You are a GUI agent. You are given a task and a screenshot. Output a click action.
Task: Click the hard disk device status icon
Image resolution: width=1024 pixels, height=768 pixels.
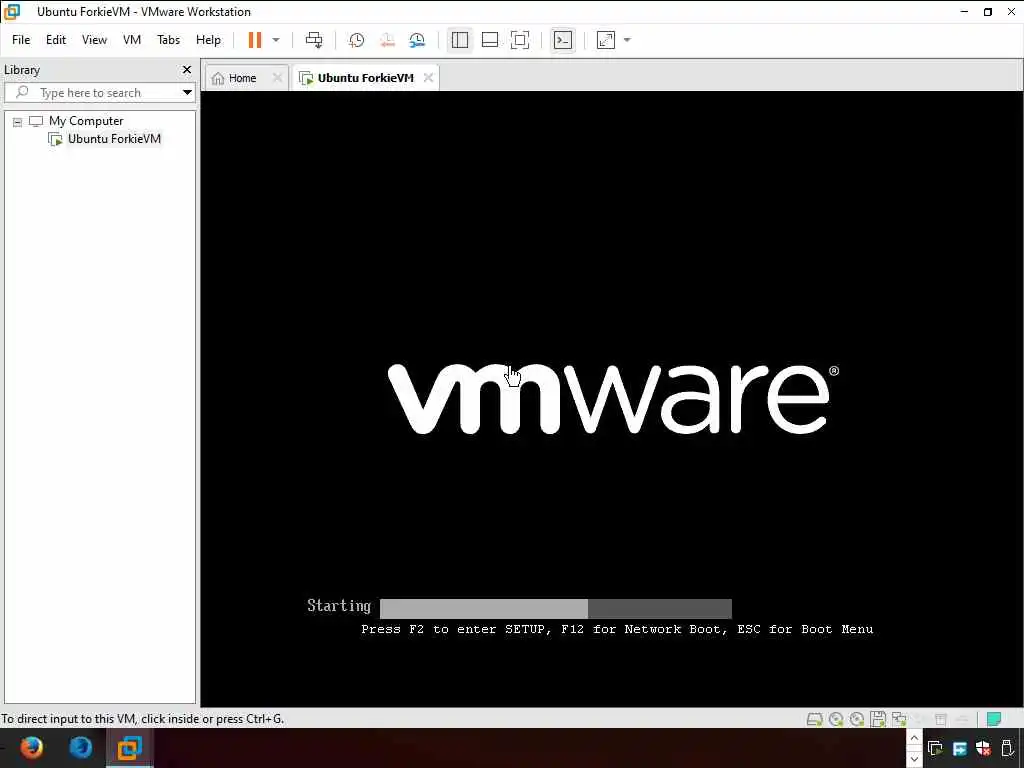tap(814, 719)
